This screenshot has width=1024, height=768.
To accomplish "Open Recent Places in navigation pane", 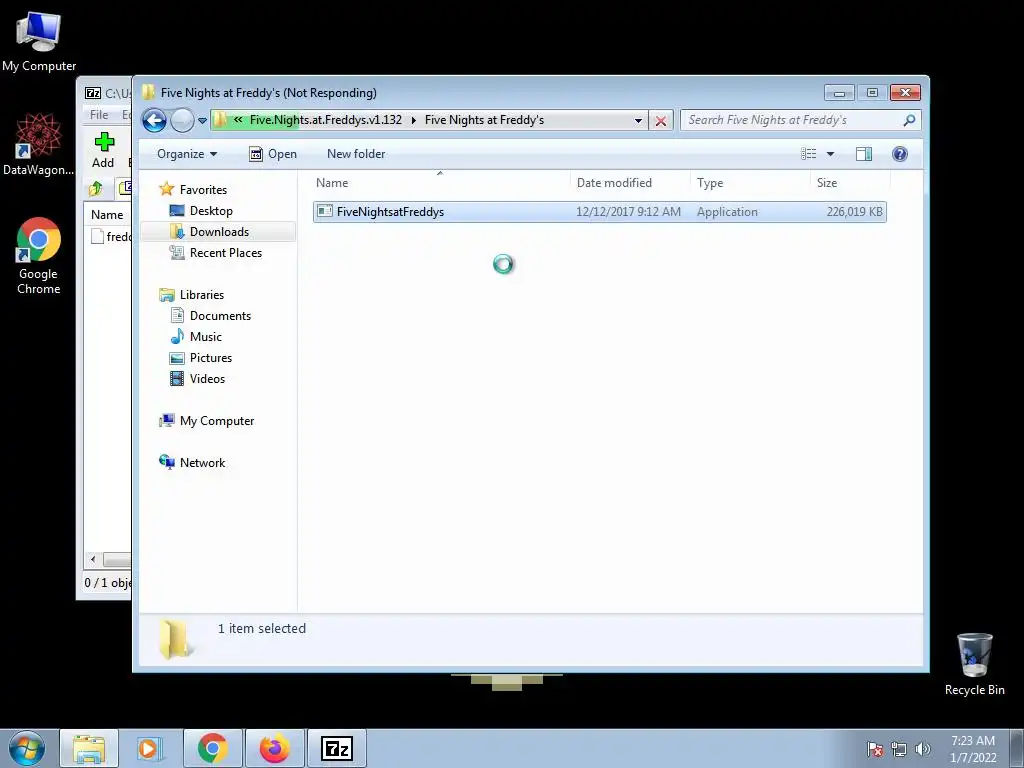I will pyautogui.click(x=225, y=253).
